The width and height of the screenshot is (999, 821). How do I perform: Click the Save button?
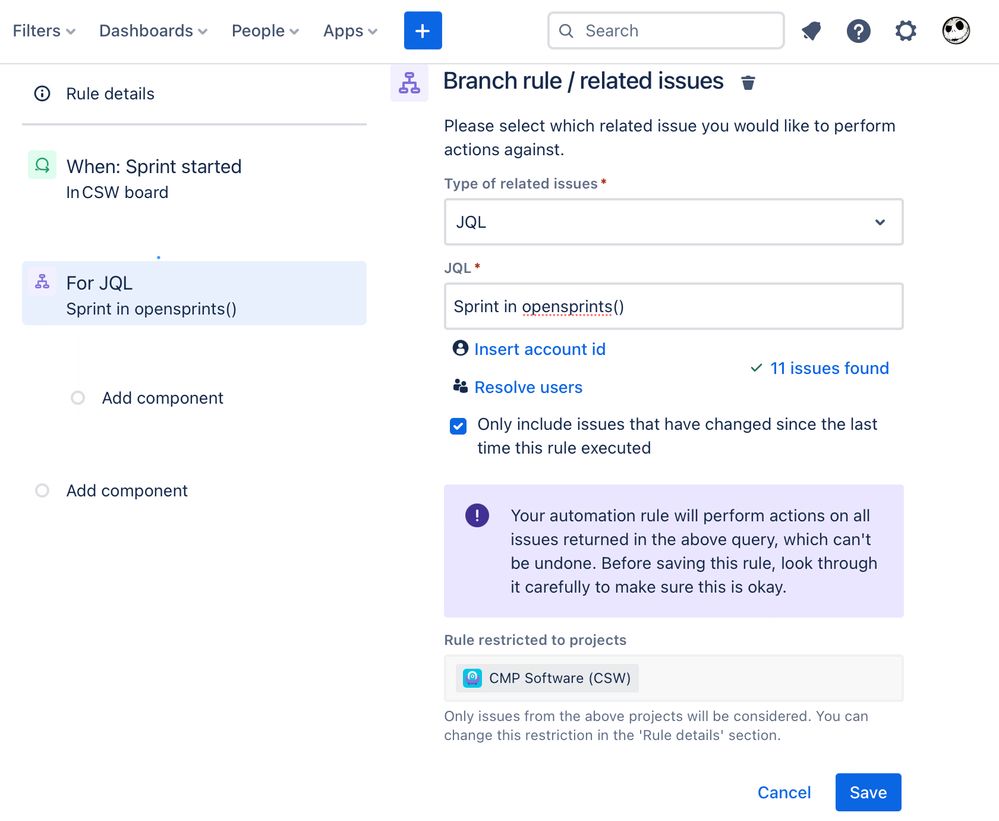point(868,792)
